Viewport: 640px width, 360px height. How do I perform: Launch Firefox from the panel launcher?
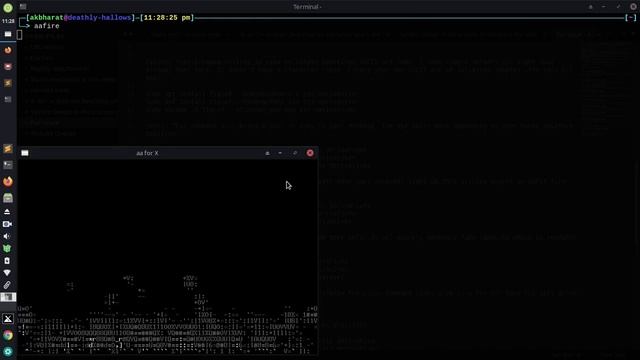coord(8,181)
